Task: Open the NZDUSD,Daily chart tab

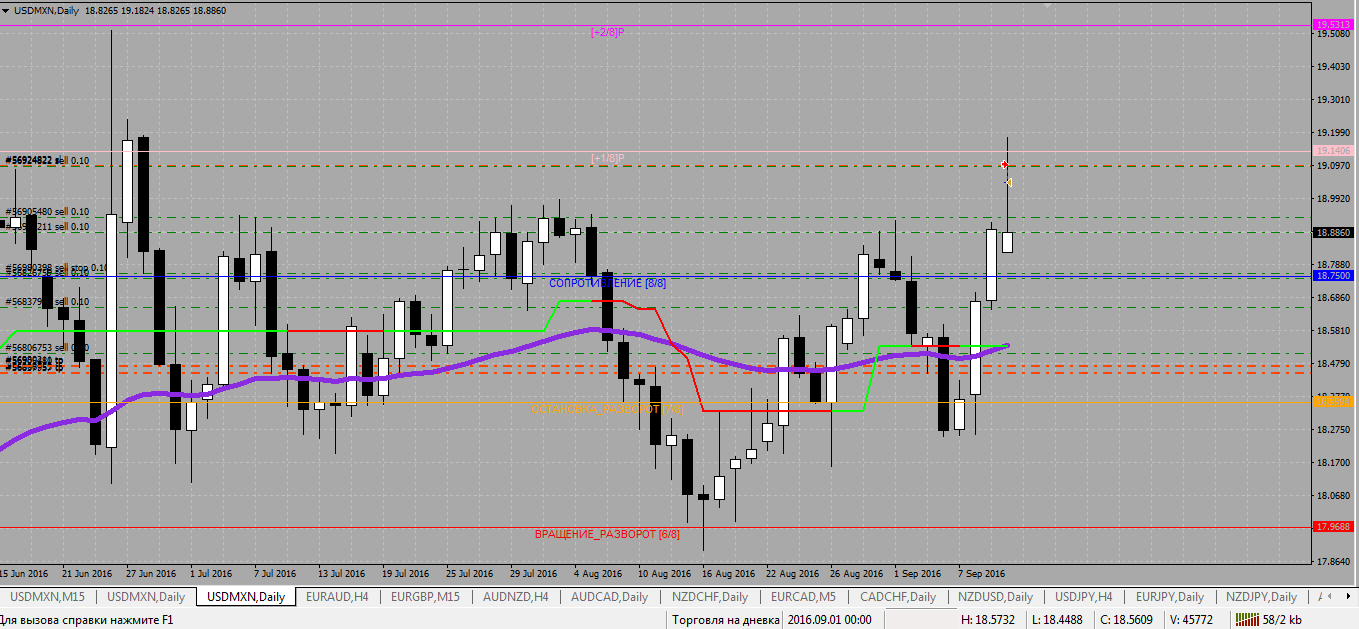Action: [x=995, y=597]
